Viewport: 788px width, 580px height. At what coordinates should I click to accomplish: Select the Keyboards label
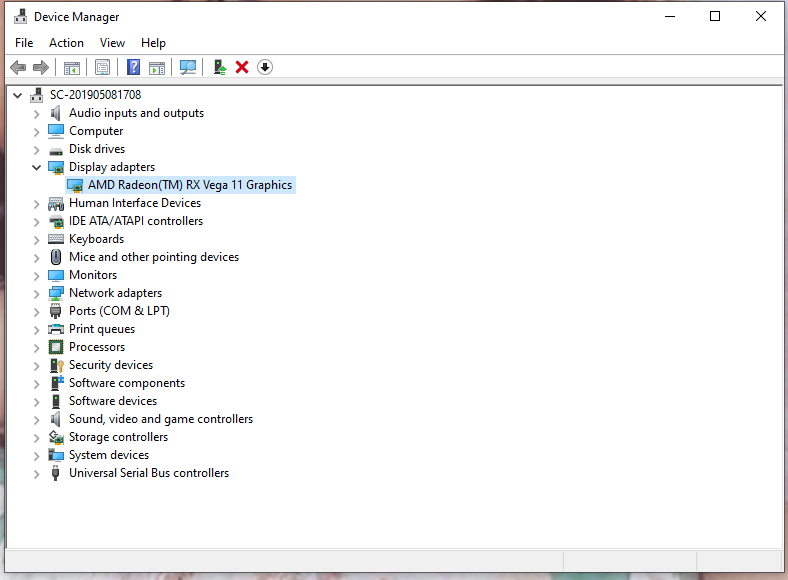click(96, 239)
